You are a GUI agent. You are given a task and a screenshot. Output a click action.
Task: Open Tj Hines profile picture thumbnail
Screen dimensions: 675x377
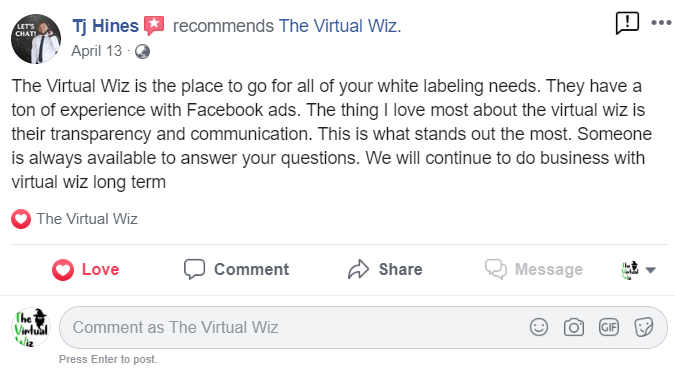click(36, 39)
